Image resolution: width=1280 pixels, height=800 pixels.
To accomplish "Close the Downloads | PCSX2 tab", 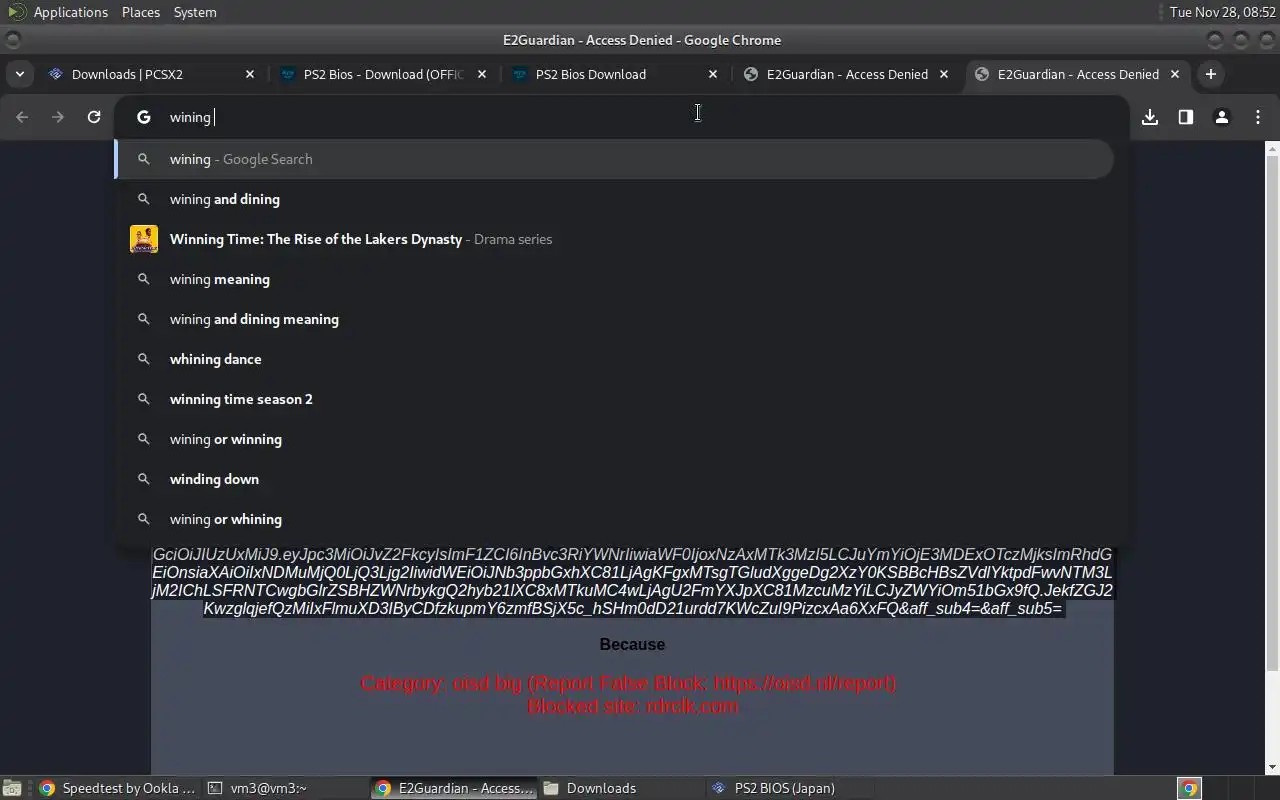I will click(250, 74).
